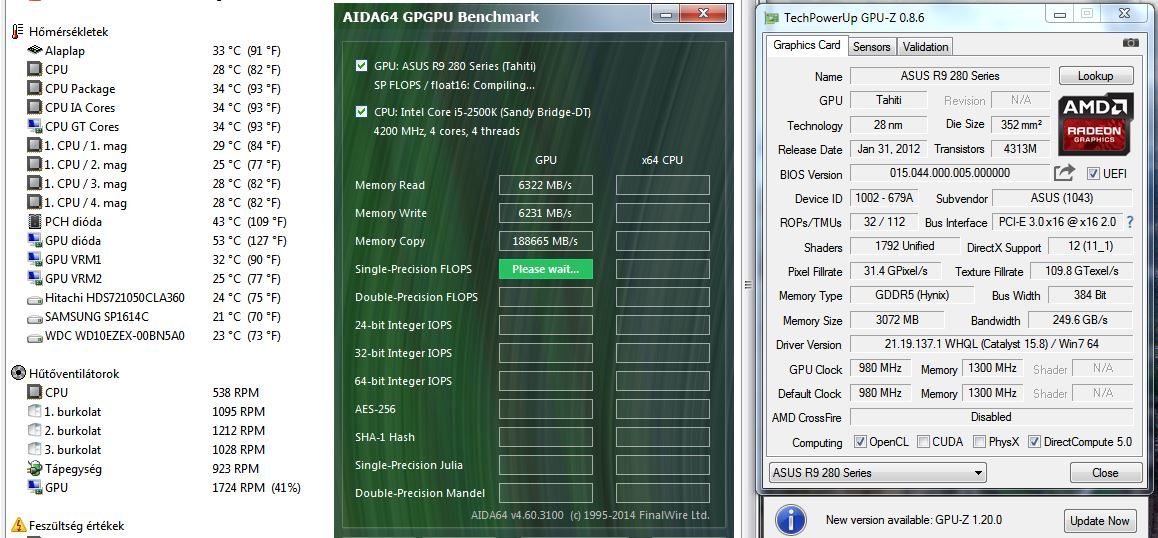The image size is (1158, 538).
Task: Click the Bandwidth 249.6 GB/s field
Action: tap(1080, 320)
